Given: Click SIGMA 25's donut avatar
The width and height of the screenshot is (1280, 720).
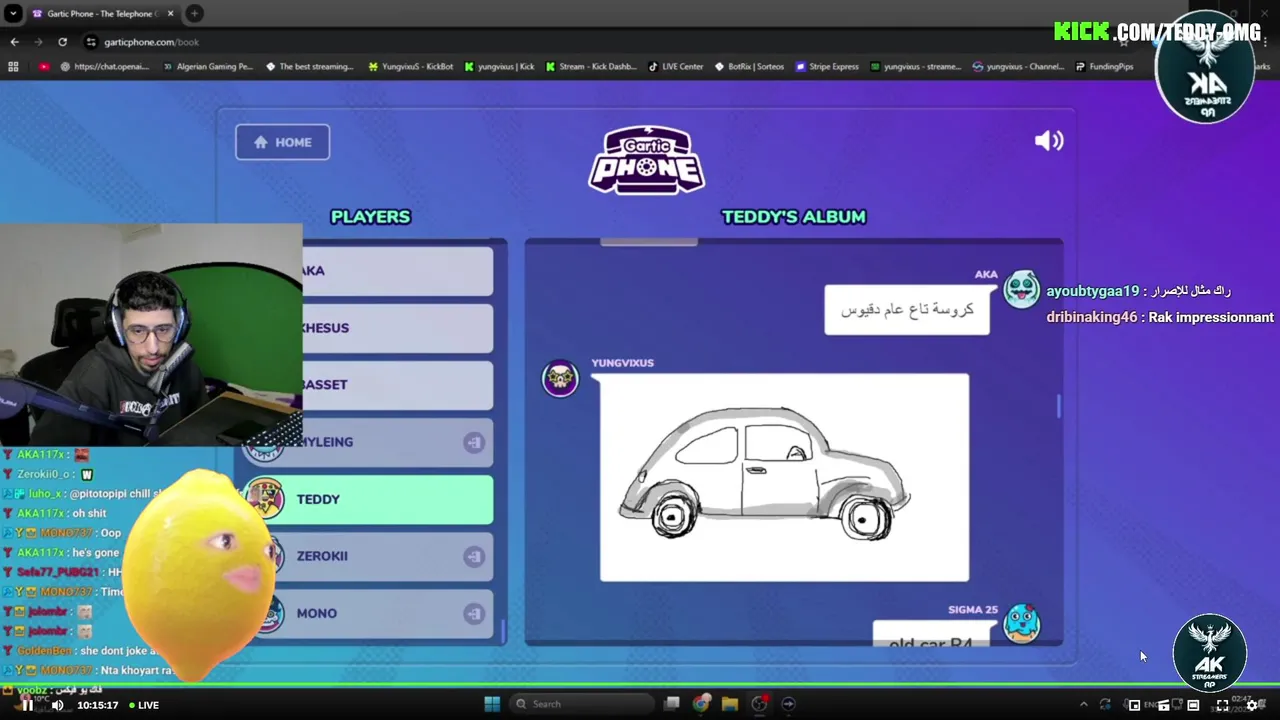Looking at the screenshot, I should [x=1021, y=623].
